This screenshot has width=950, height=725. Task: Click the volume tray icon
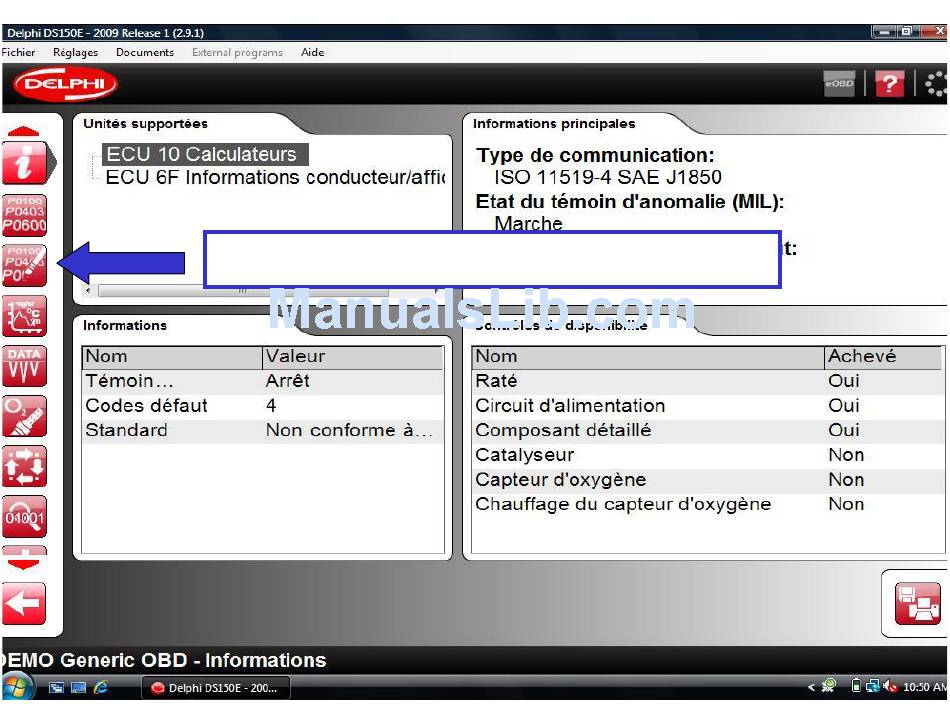pos(889,686)
